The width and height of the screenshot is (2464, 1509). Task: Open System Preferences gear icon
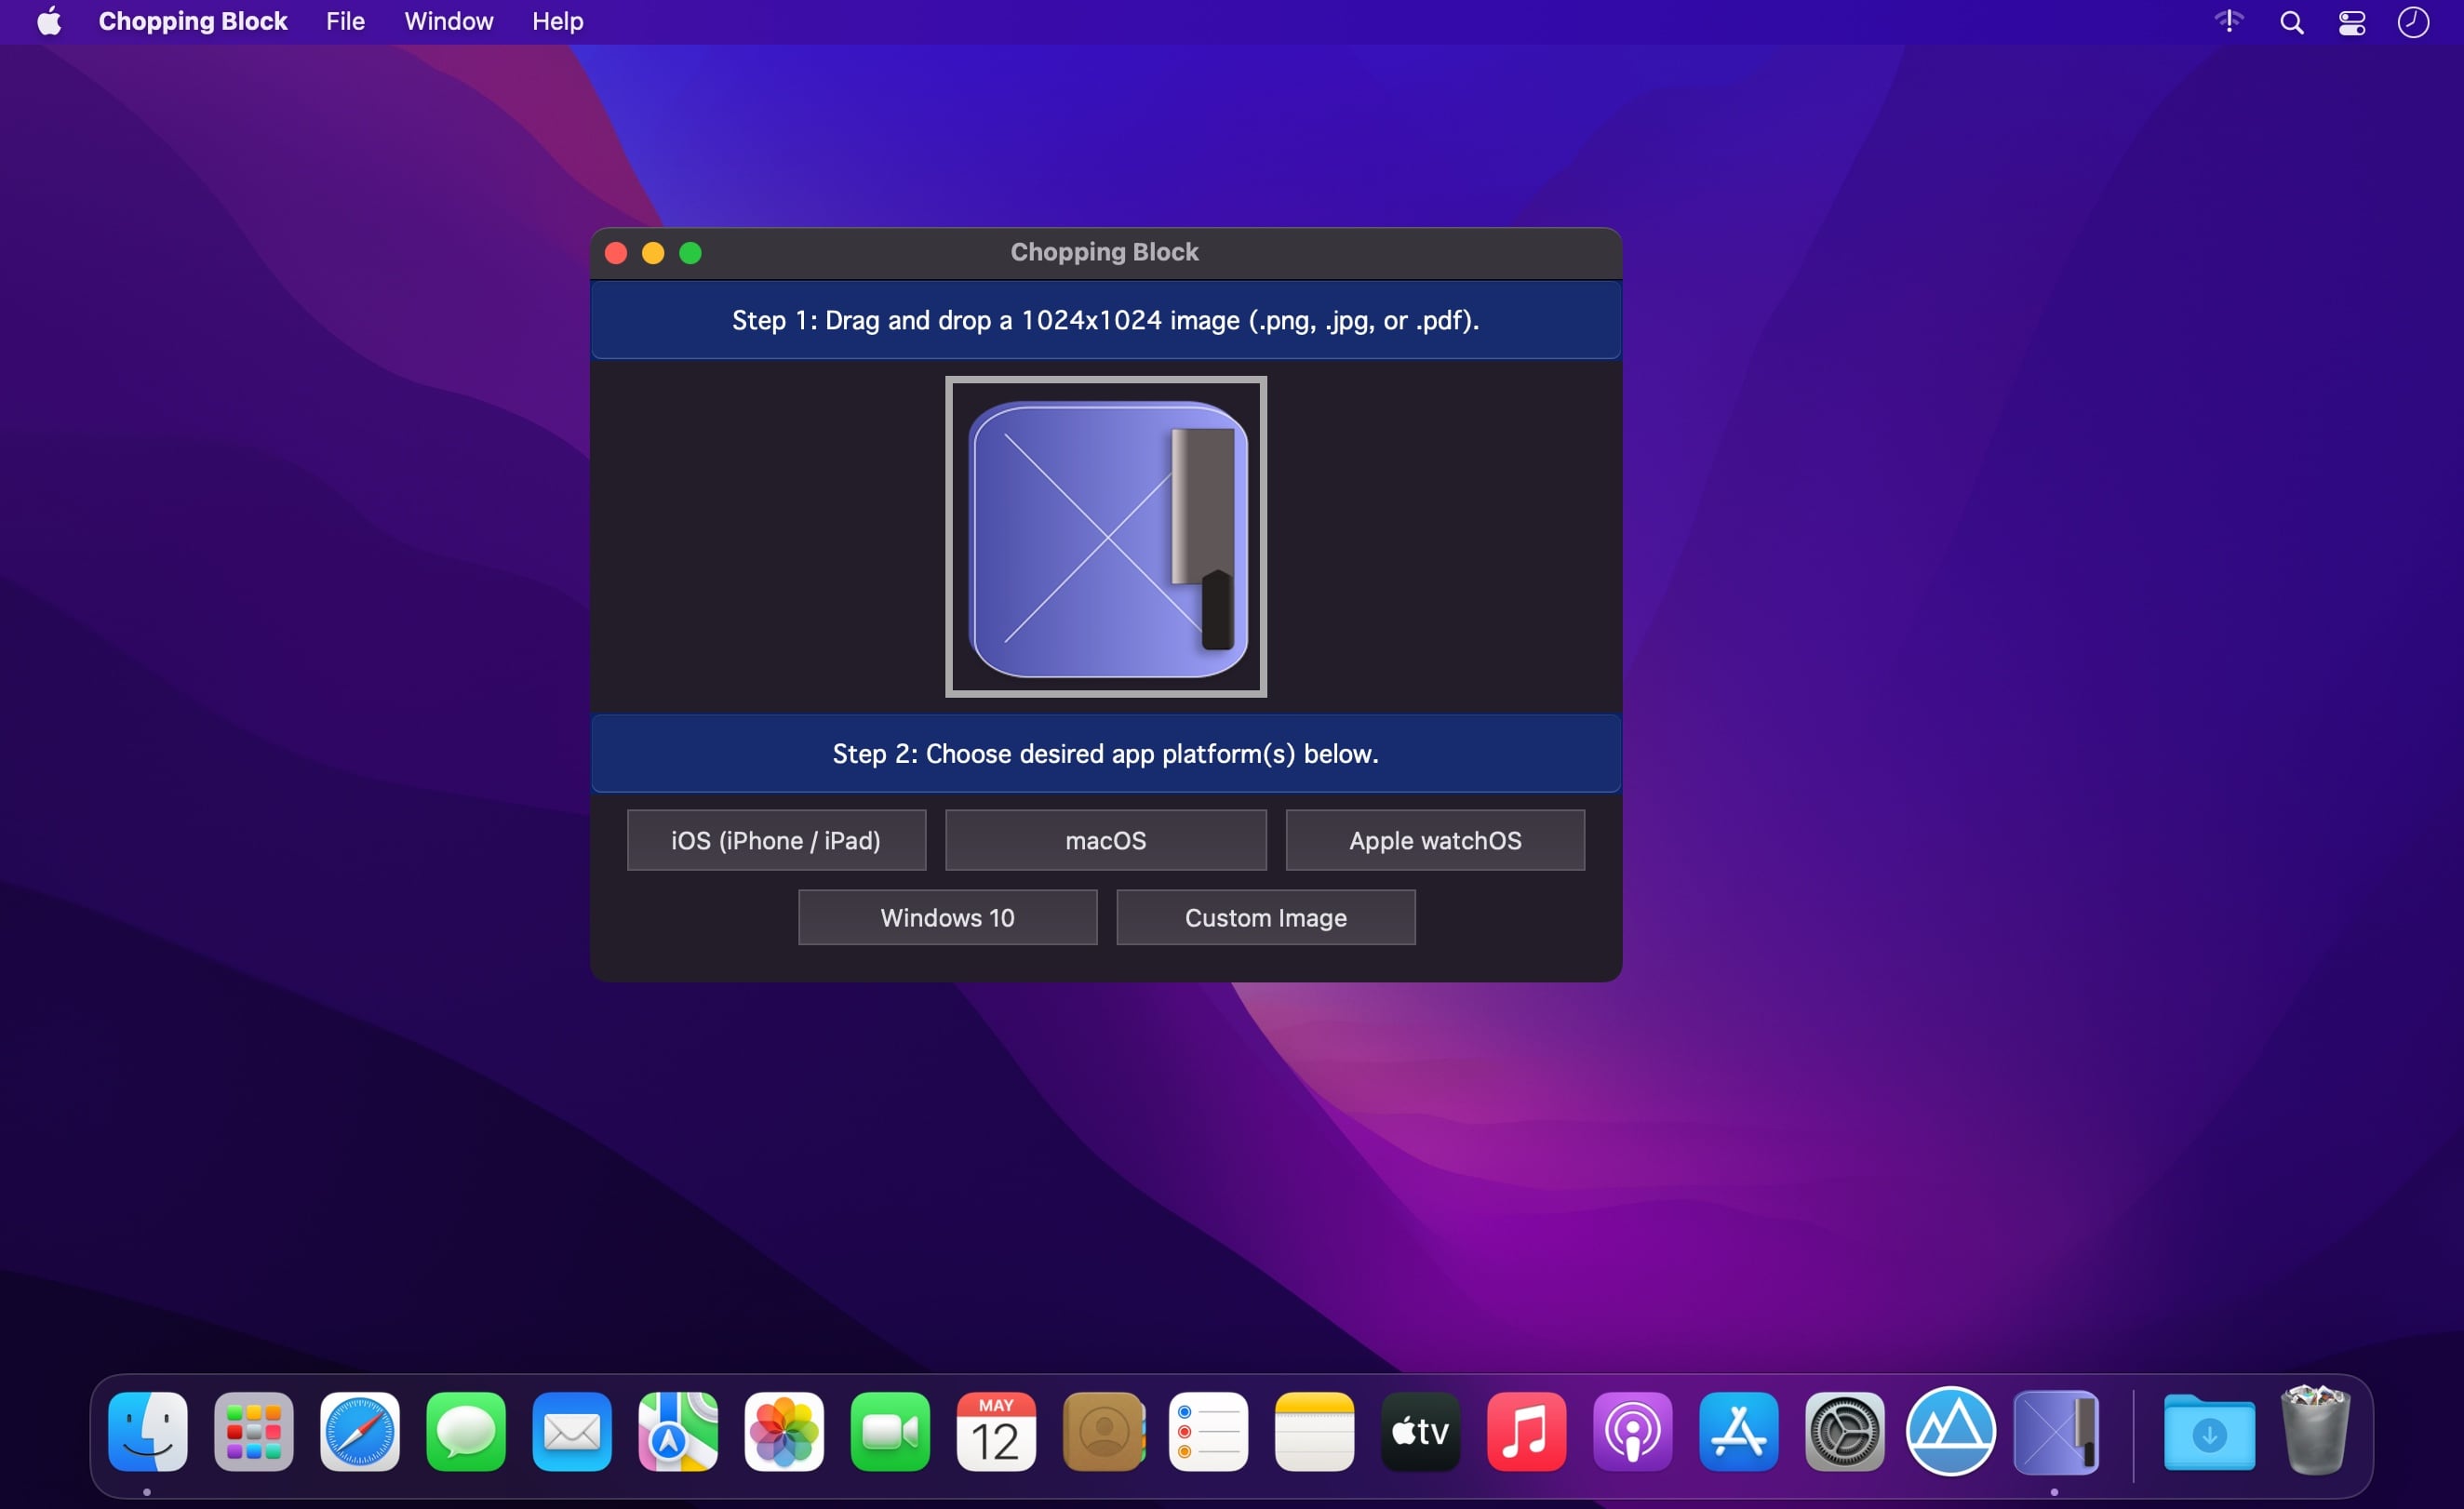click(x=1844, y=1432)
